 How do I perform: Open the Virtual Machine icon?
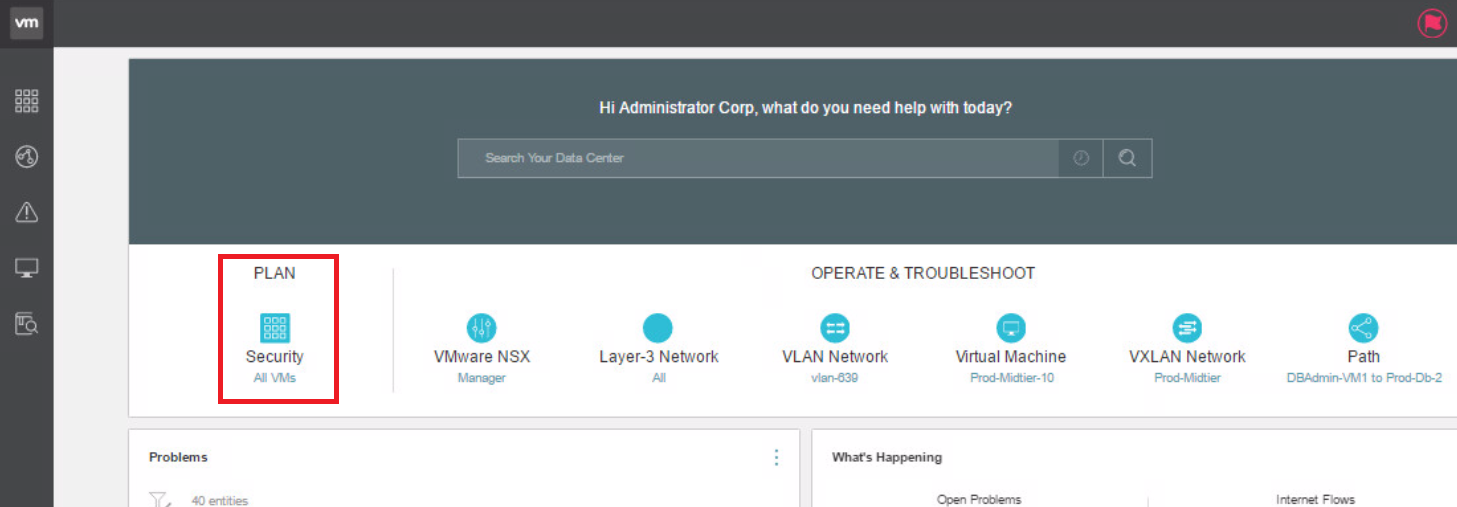1011,328
